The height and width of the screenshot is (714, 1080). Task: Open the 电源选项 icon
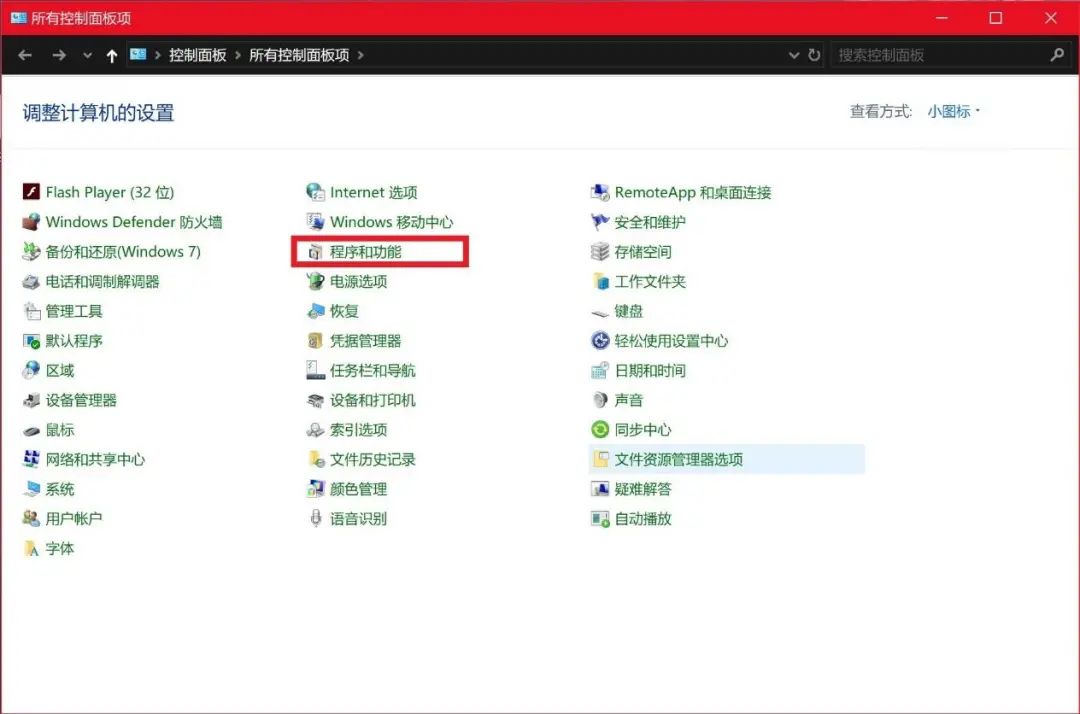[x=315, y=282]
